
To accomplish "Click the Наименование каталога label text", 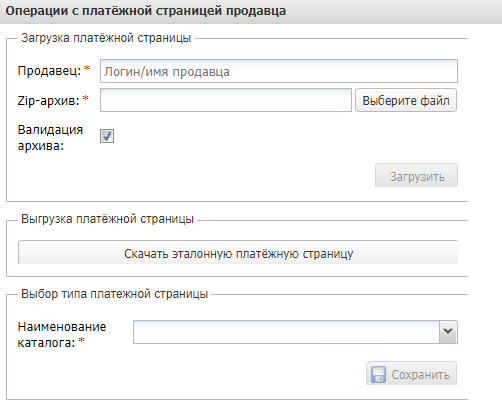I will point(62,334).
